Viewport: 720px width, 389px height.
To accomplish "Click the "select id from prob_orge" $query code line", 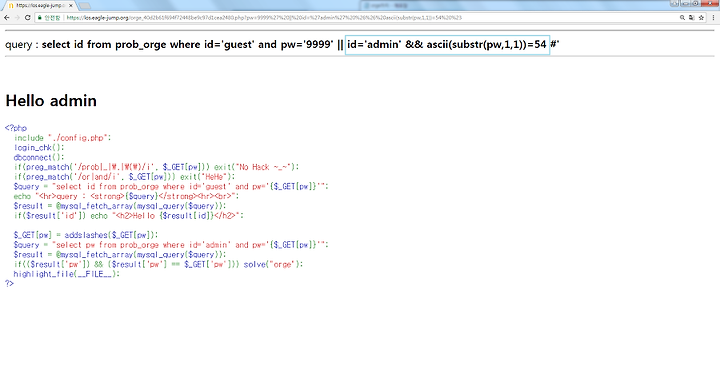I will pos(171,186).
